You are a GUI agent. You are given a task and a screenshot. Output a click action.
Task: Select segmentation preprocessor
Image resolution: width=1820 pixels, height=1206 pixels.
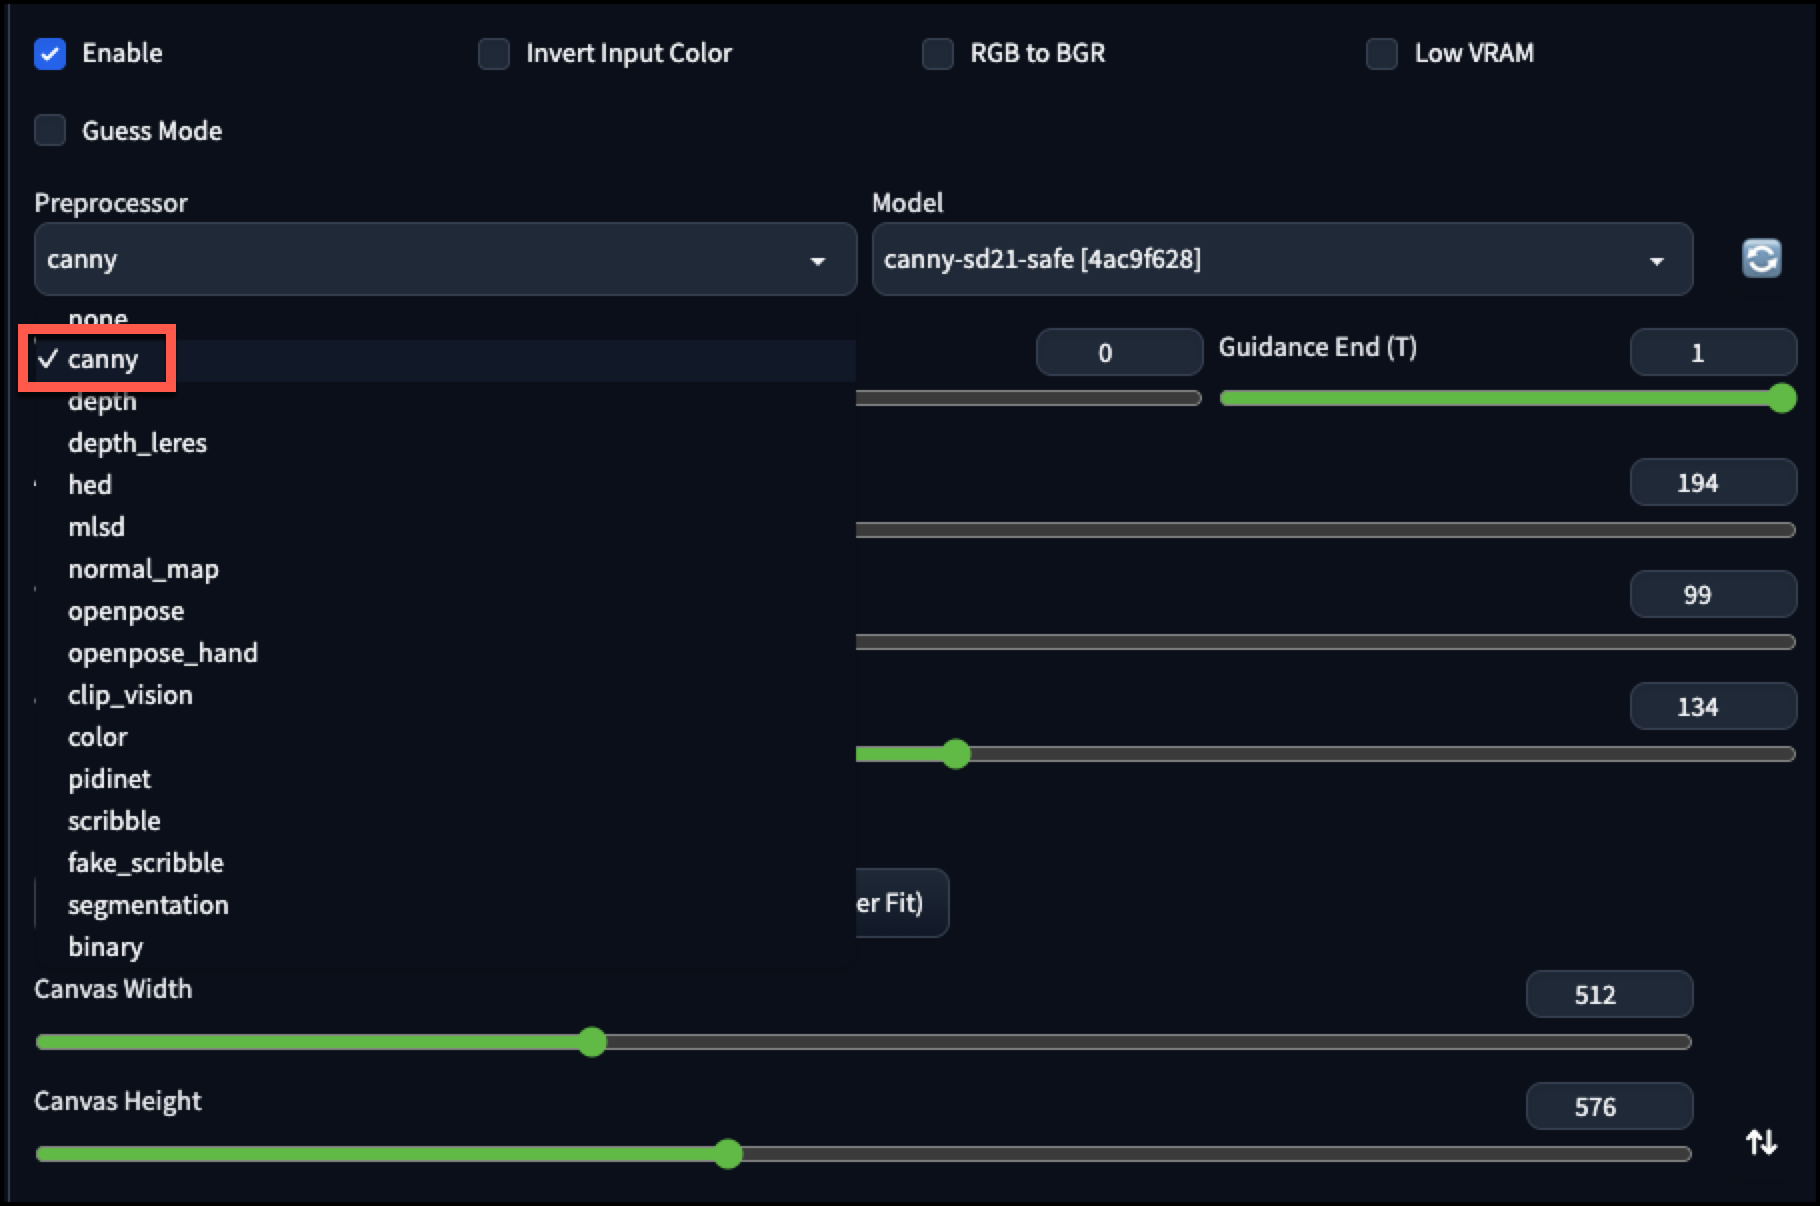445,905
